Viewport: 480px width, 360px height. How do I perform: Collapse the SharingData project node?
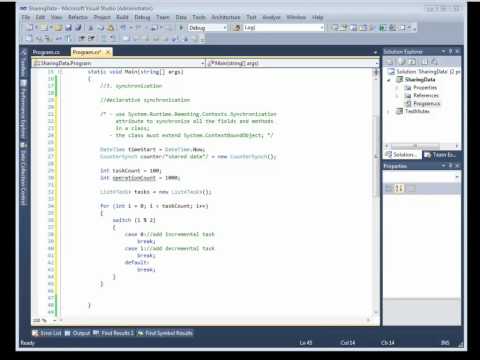click(389, 80)
